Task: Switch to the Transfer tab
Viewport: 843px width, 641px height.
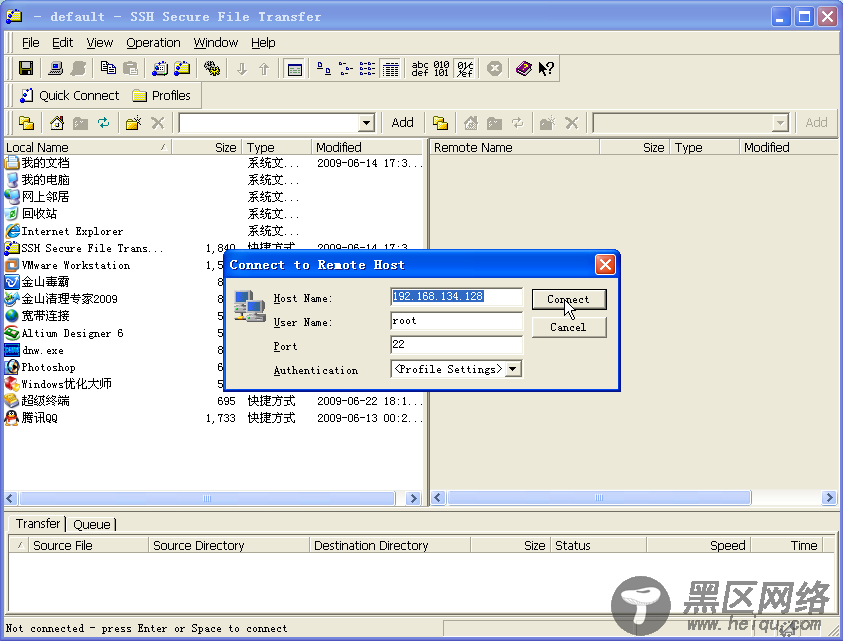Action: click(x=38, y=523)
